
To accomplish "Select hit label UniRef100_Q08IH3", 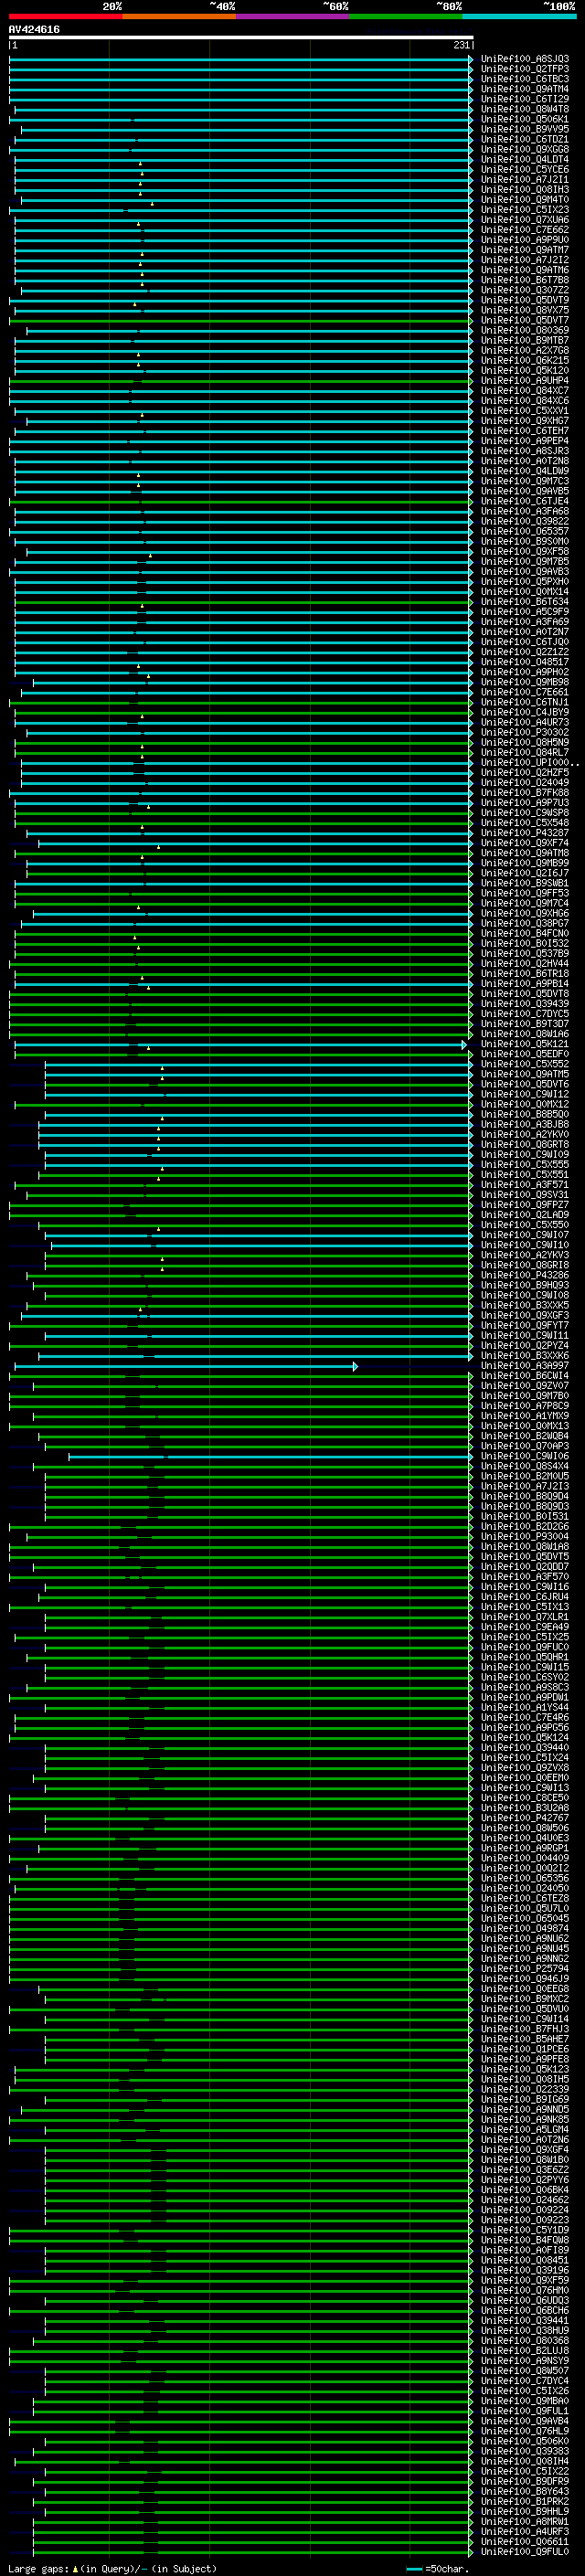I will pos(525,189).
